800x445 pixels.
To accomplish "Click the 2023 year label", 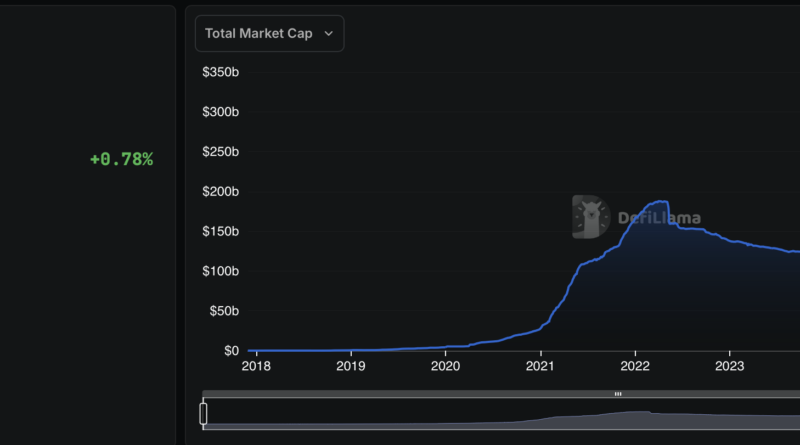I will (x=730, y=366).
